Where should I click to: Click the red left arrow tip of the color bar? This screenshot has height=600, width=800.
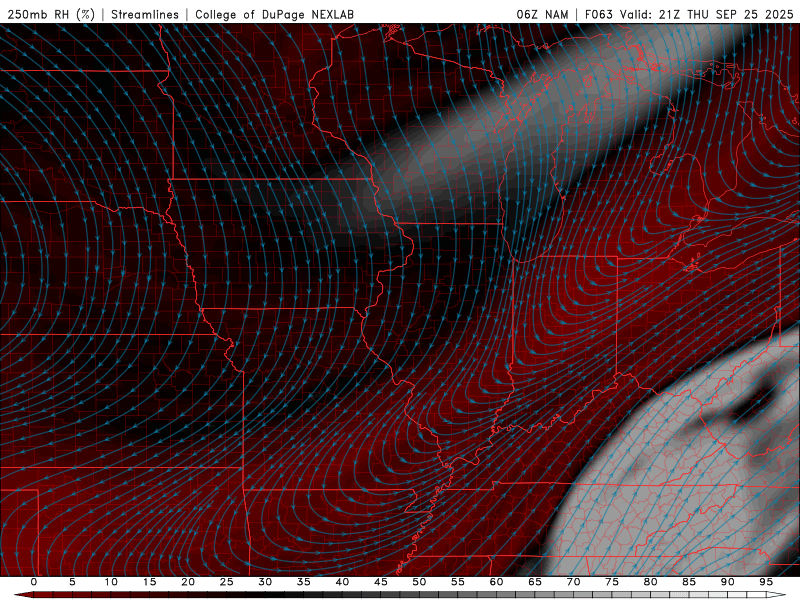click(23, 595)
